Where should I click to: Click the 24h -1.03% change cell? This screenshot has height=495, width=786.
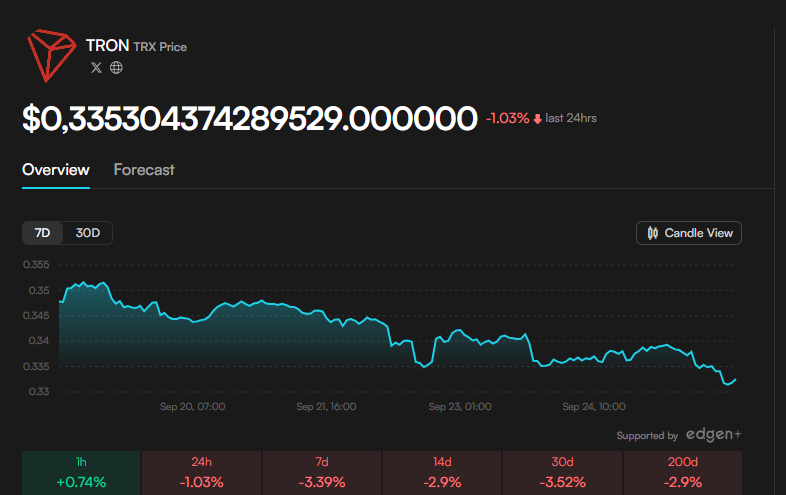pyautogui.click(x=202, y=473)
